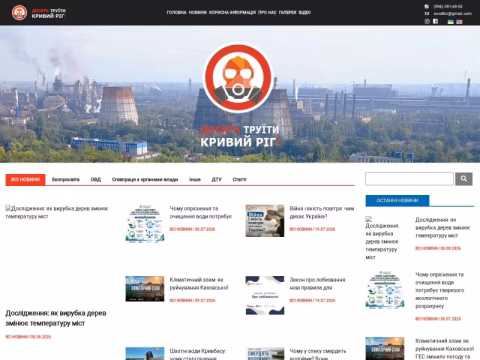Open article Шахтні води Кривбасу

(198, 354)
